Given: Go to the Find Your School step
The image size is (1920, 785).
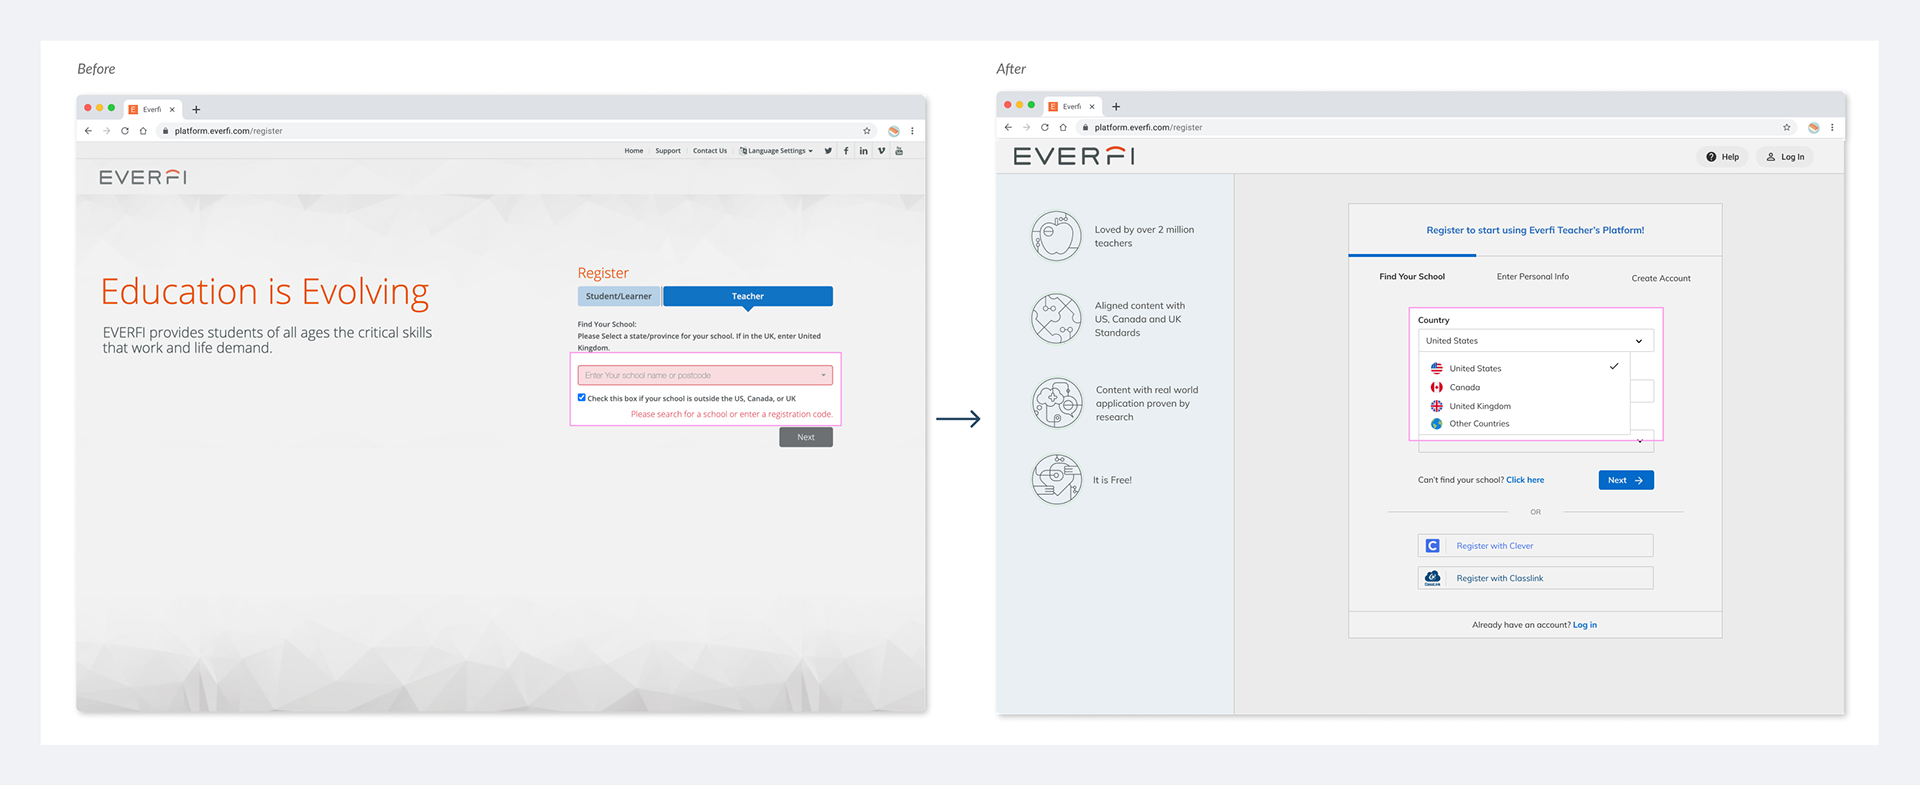Looking at the screenshot, I should coord(1412,277).
